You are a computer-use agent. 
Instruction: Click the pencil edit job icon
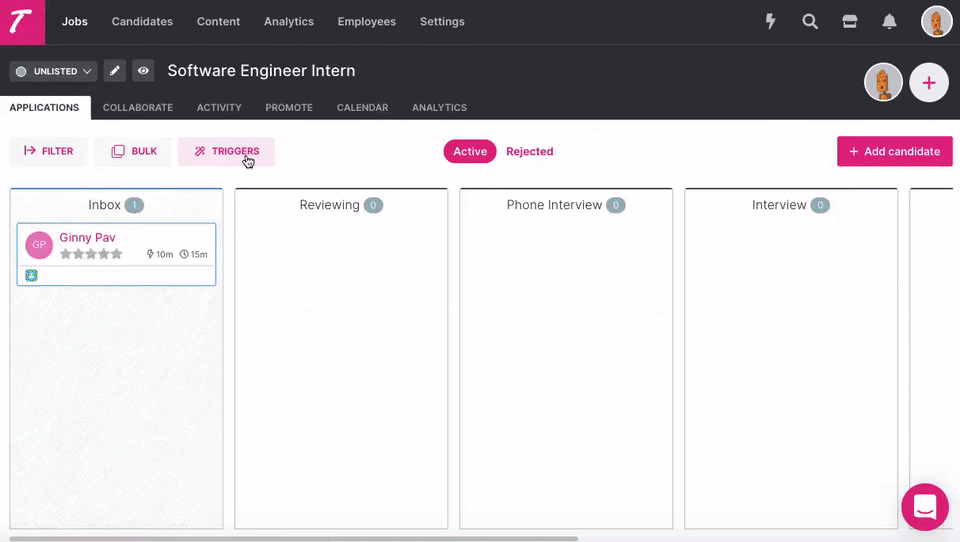coord(115,71)
